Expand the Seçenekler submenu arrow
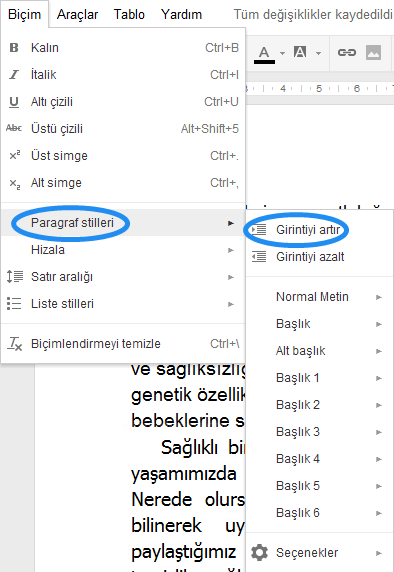The width and height of the screenshot is (394, 572). (379, 553)
